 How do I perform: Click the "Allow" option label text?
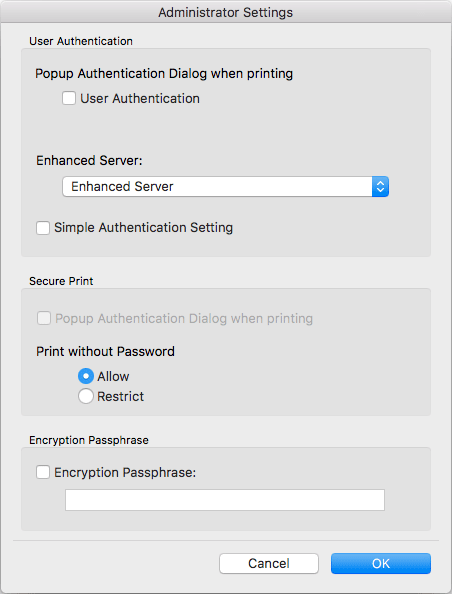pyautogui.click(x=113, y=377)
